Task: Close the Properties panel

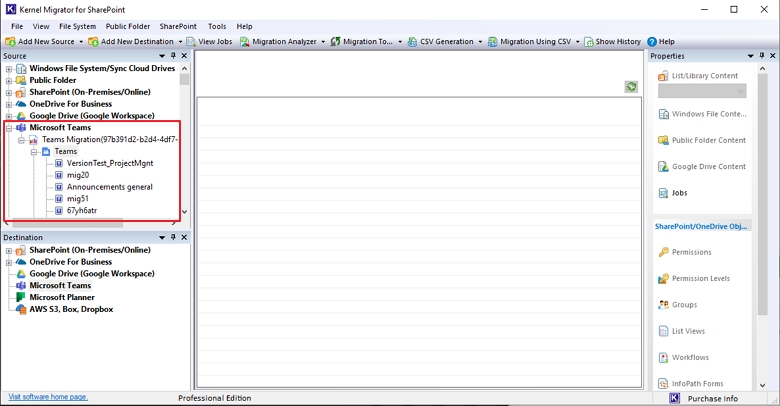Action: point(773,56)
